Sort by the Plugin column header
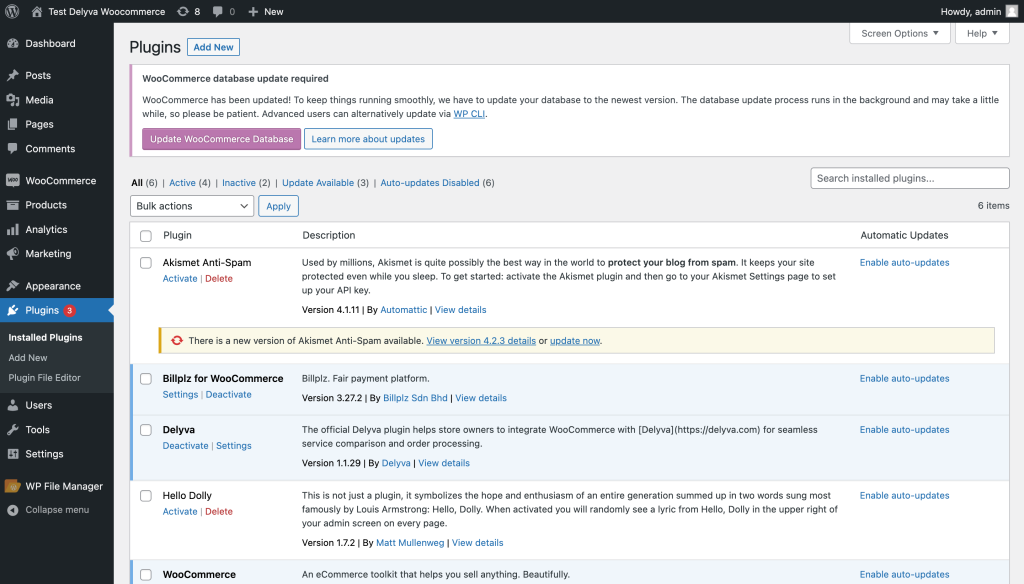Viewport: 1024px width, 584px height. tap(178, 235)
